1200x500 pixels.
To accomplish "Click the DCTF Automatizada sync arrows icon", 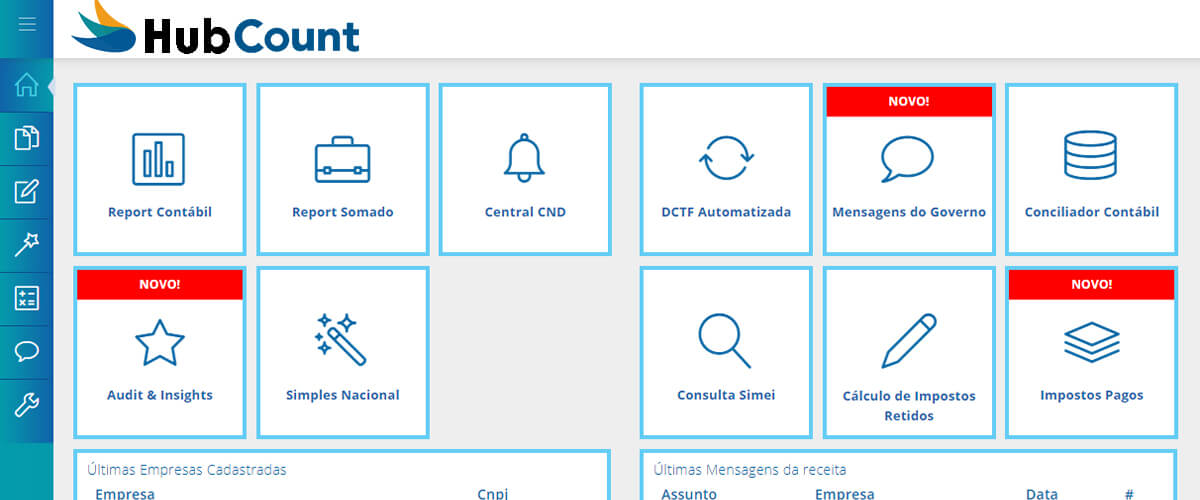I will tap(726, 158).
